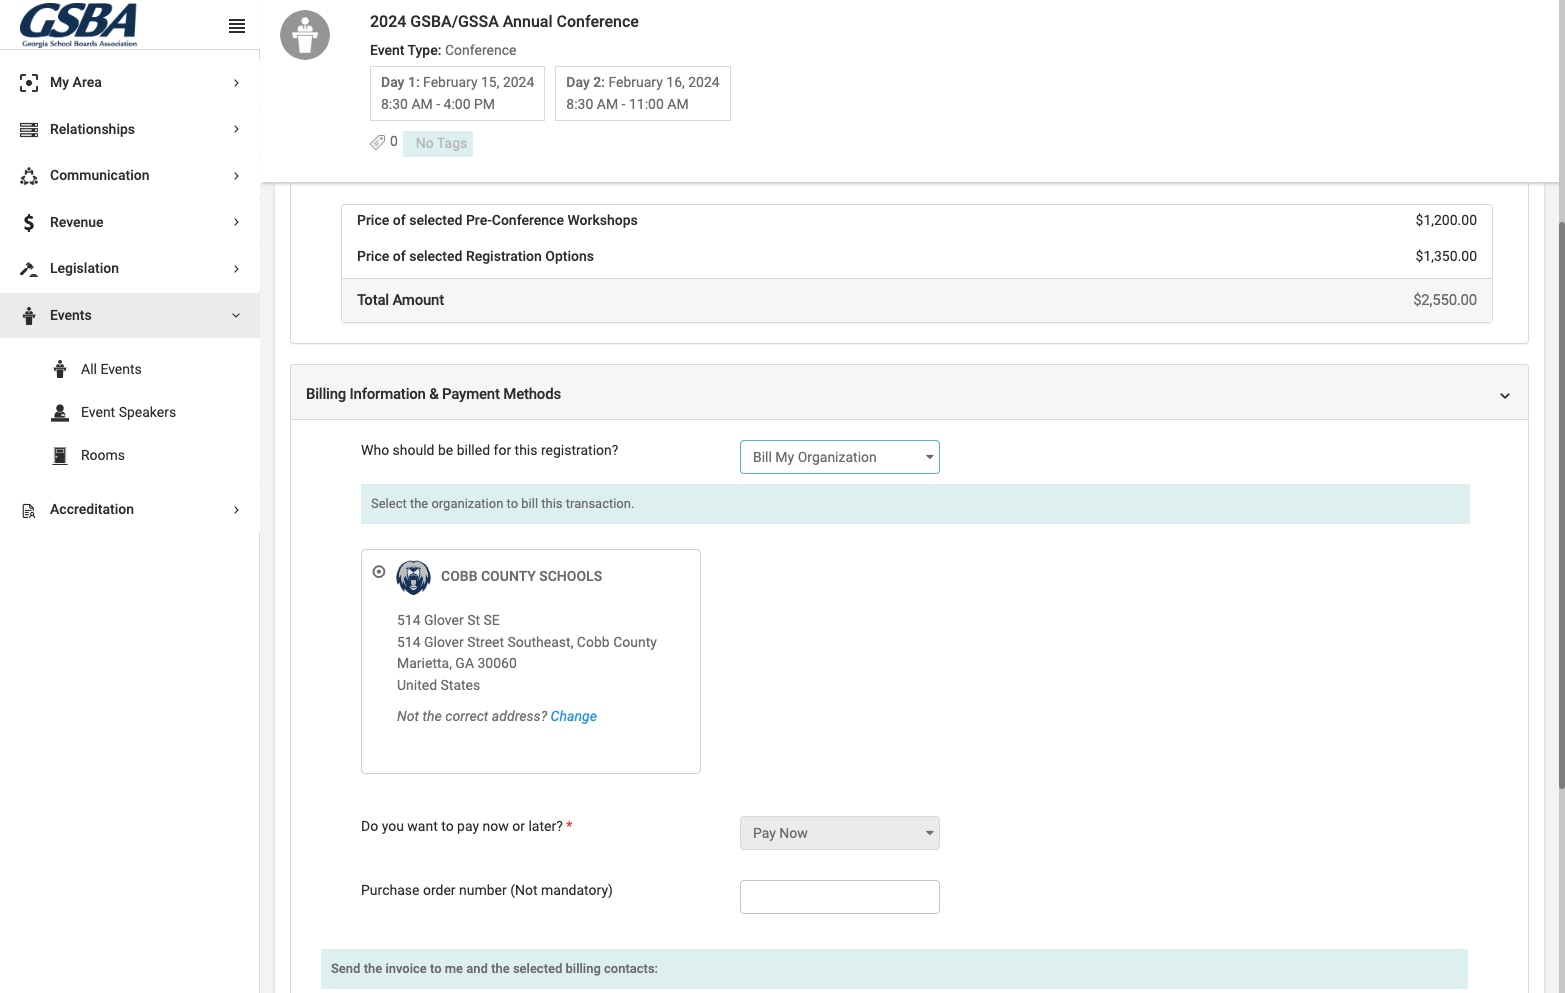Open the Pay Now dropdown

click(x=840, y=833)
